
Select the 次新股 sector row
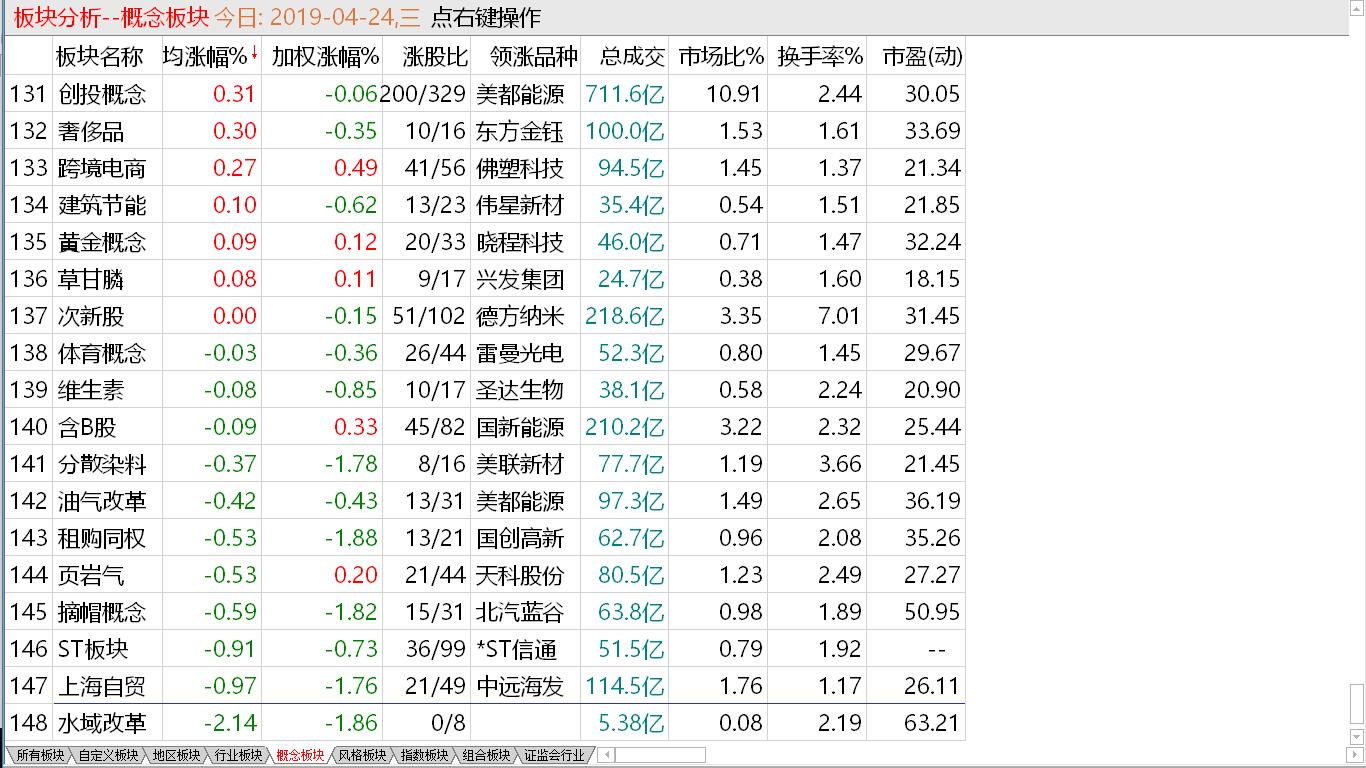(486, 316)
